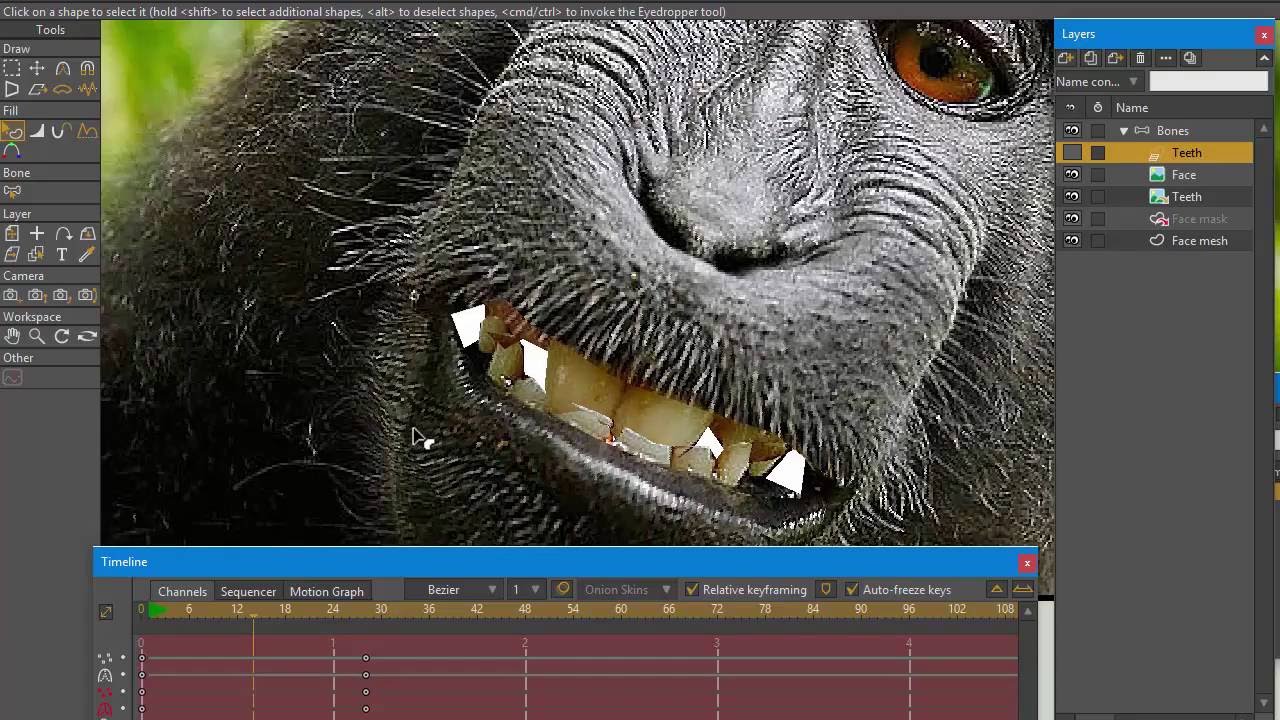Duplicate the selected layer
Screen dimensions: 1280x720
point(1091,58)
